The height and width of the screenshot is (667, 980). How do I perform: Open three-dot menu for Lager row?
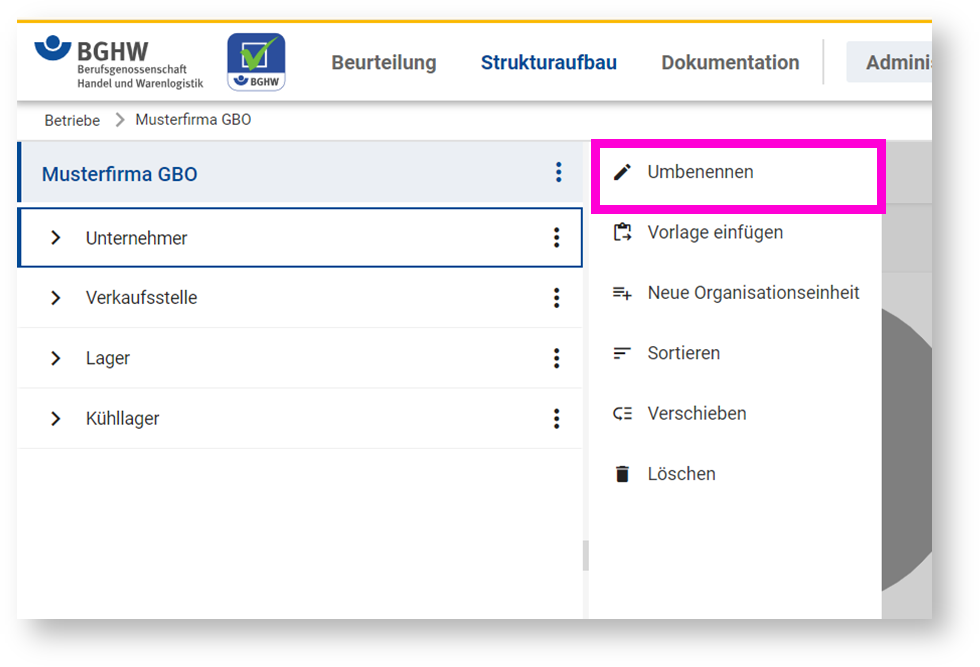[x=557, y=358]
